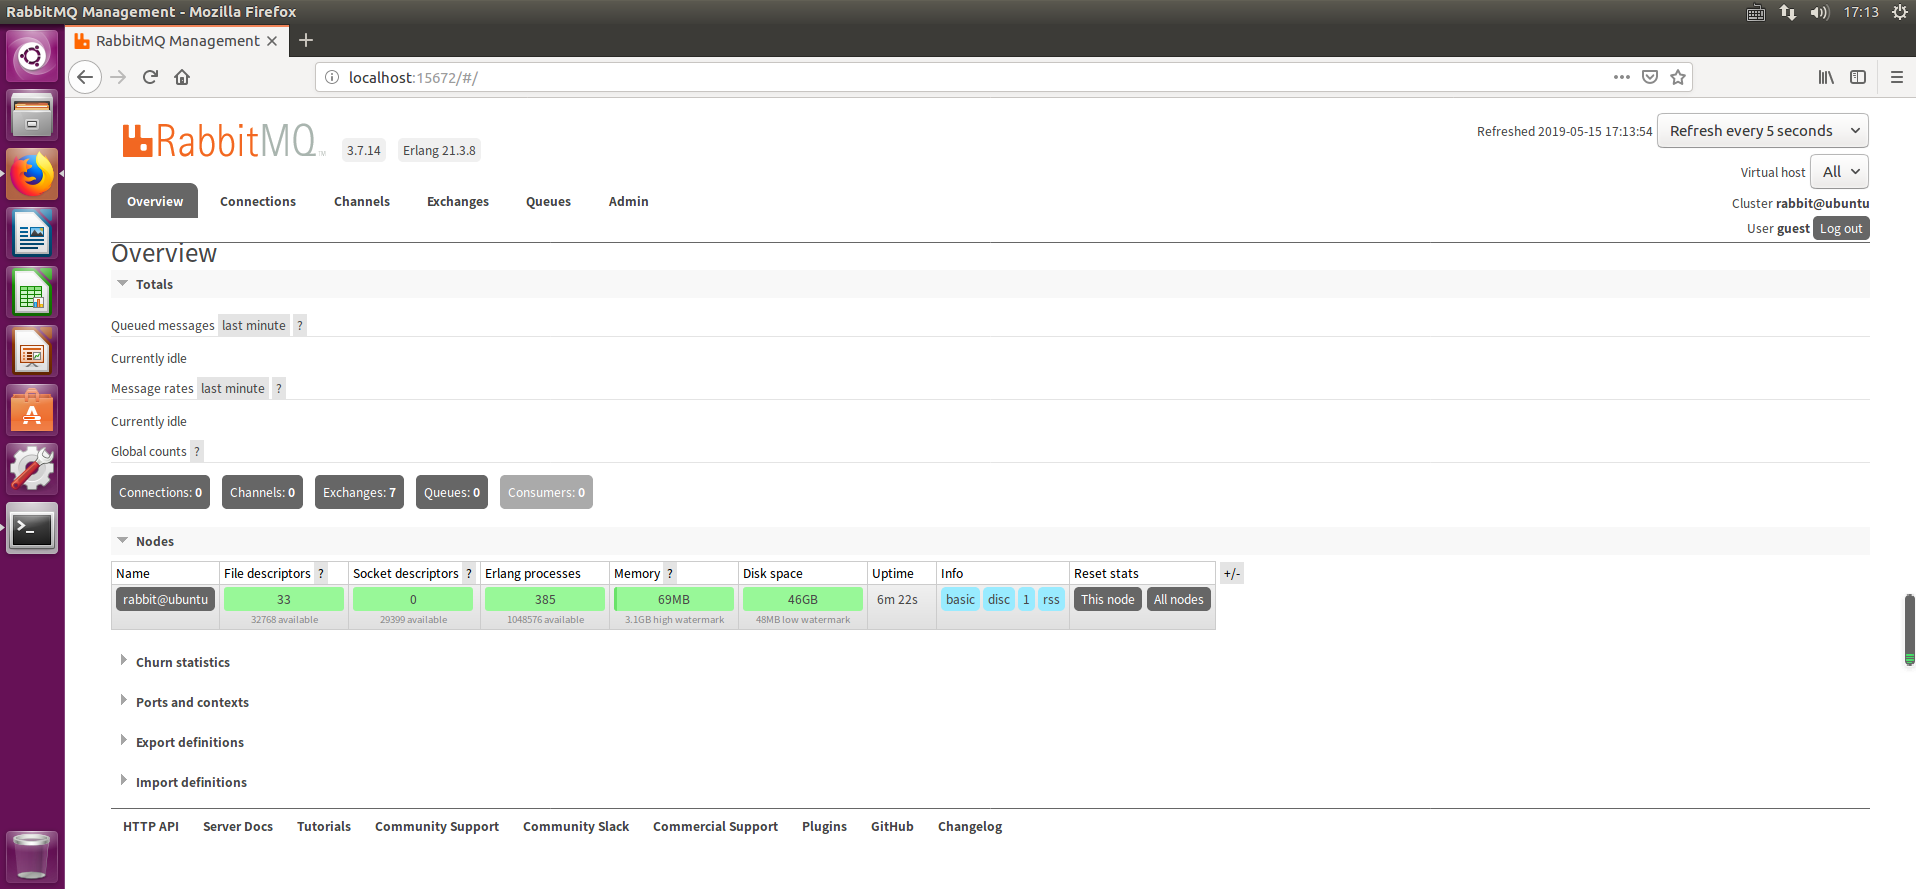The image size is (1916, 889).
Task: Click the Firefox back arrow button
Action: (85, 77)
